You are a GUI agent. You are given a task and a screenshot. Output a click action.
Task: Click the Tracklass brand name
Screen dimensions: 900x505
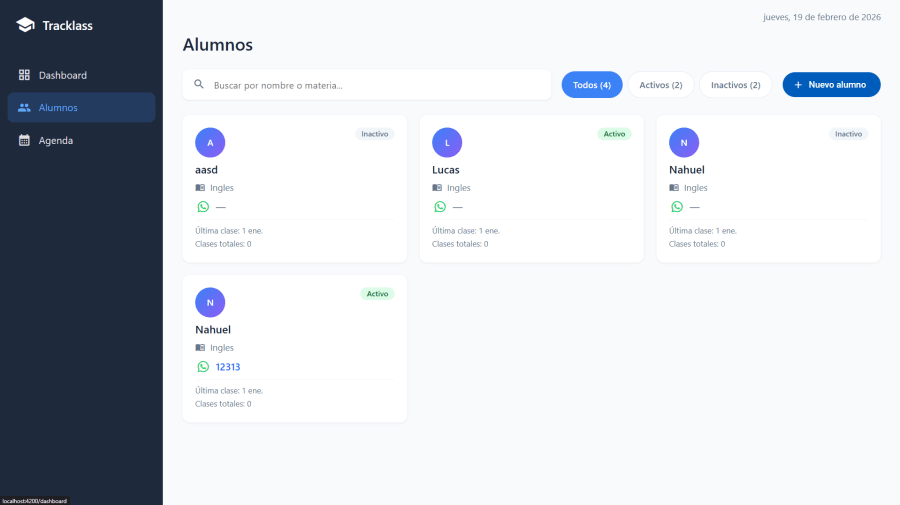[68, 25]
